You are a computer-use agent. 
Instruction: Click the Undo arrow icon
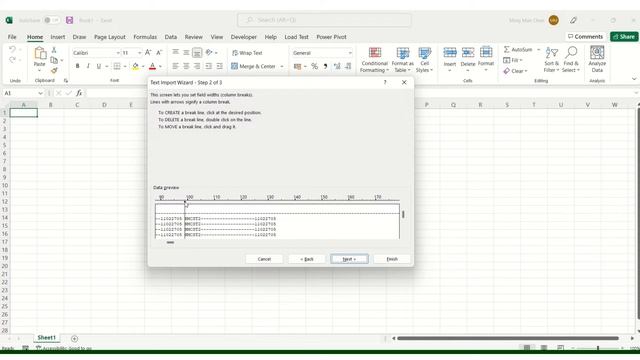(x=12, y=49)
